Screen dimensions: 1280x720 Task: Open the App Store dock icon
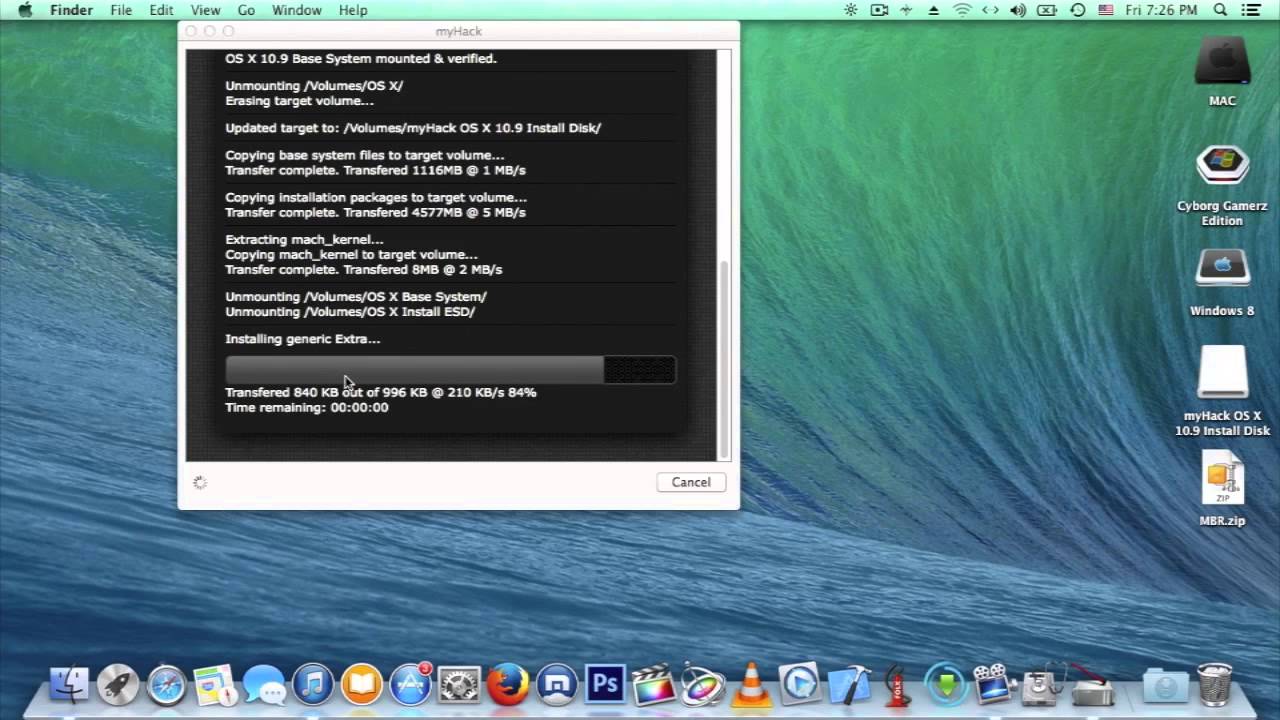pos(410,685)
